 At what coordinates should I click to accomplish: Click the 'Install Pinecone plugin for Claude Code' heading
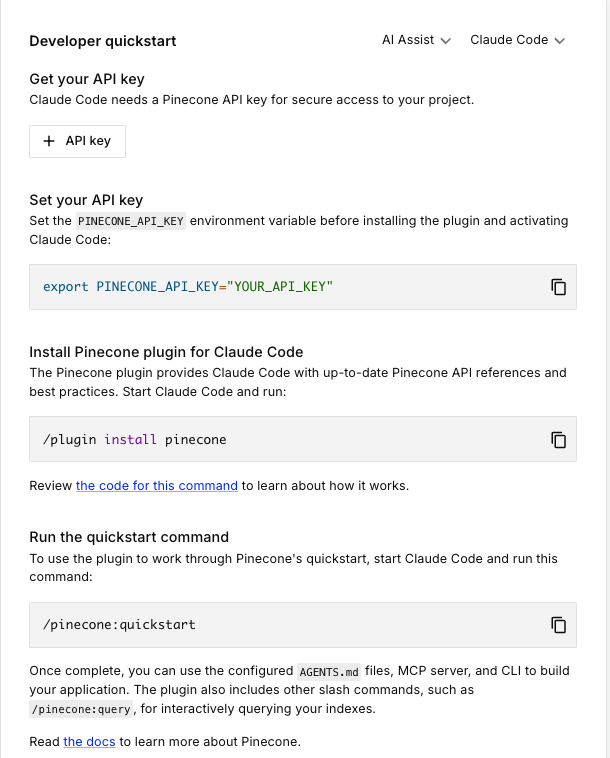tap(166, 352)
